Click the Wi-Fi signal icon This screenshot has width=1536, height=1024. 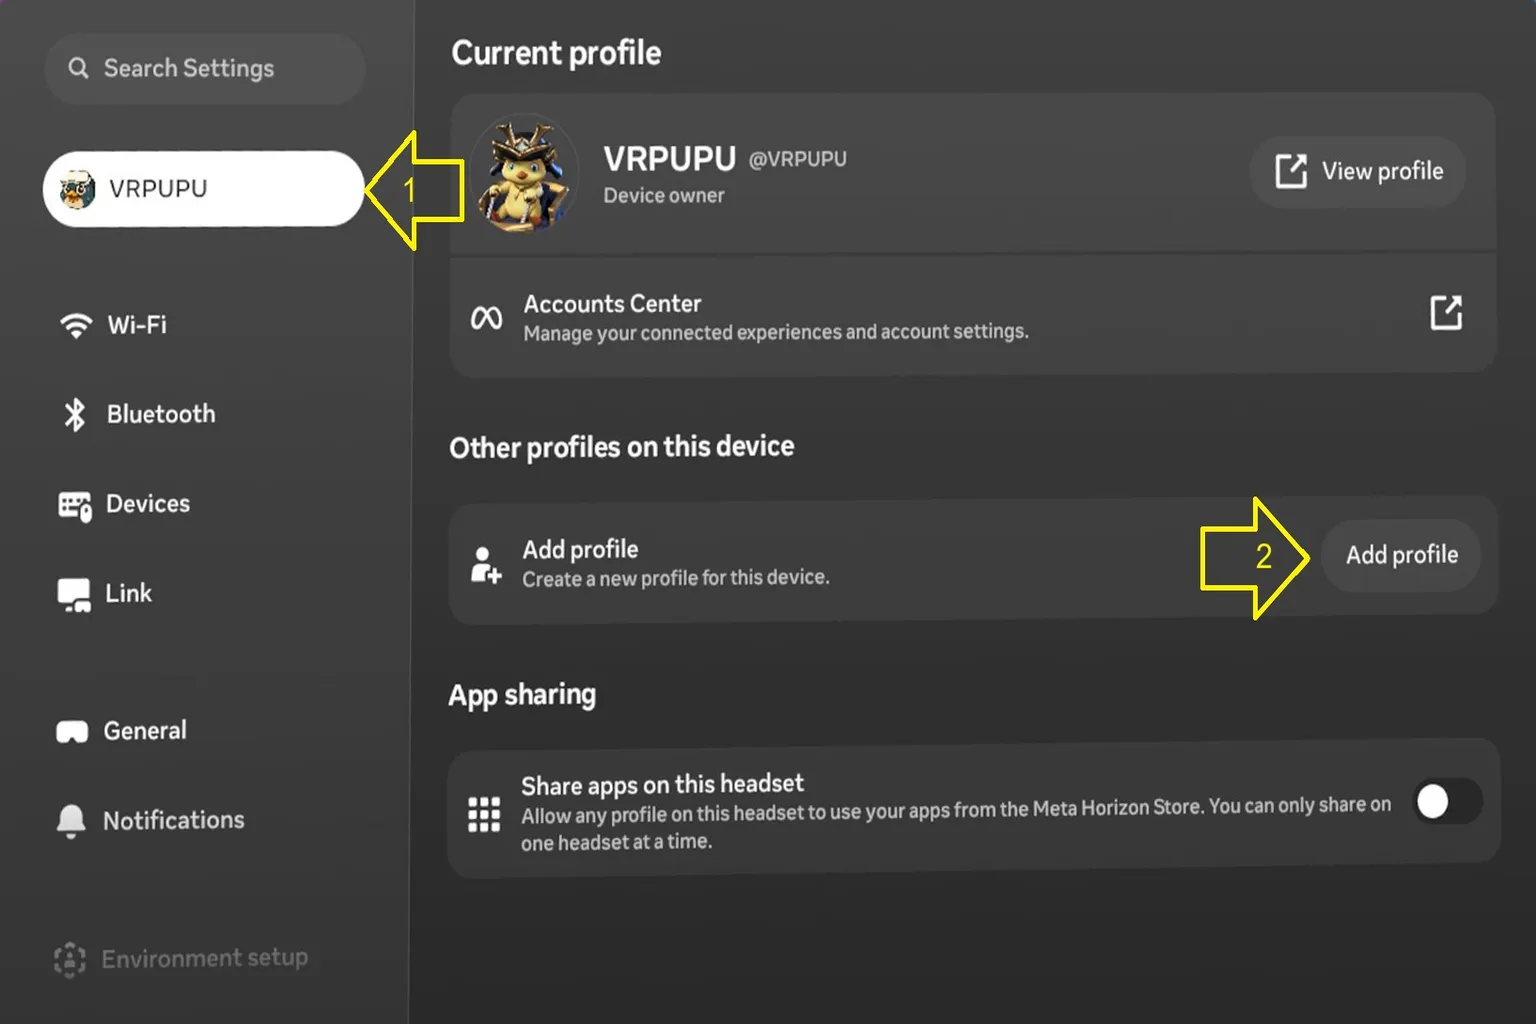coord(76,326)
